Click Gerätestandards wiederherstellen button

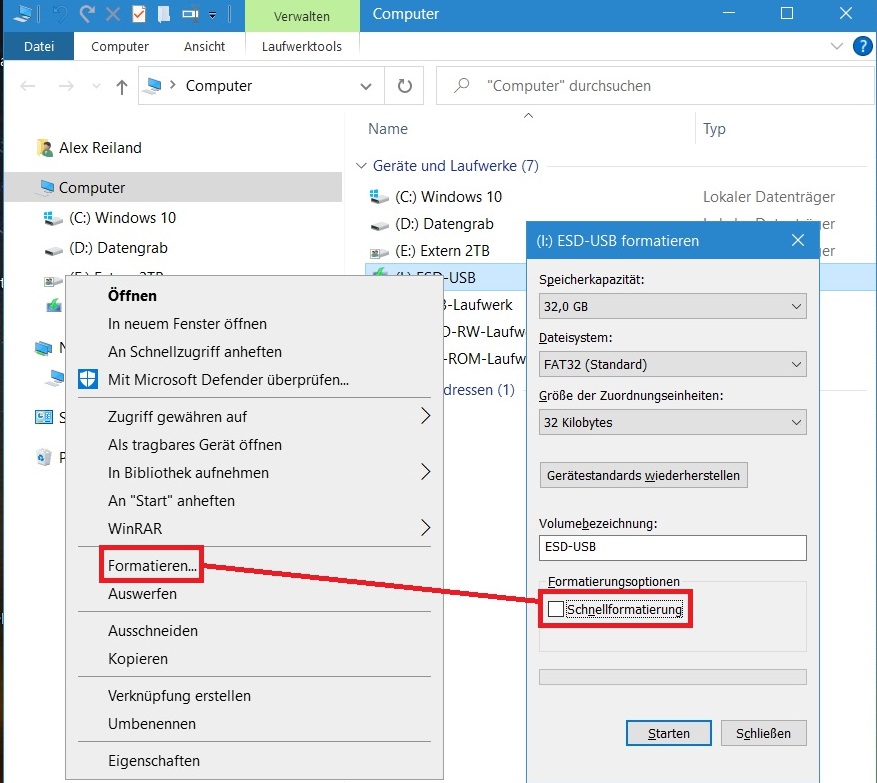(x=643, y=475)
